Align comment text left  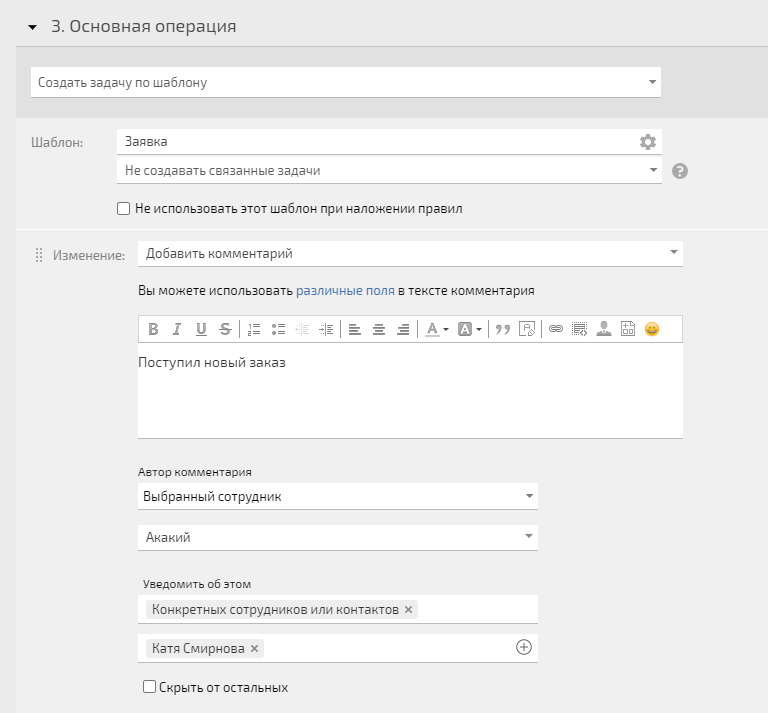pos(355,329)
